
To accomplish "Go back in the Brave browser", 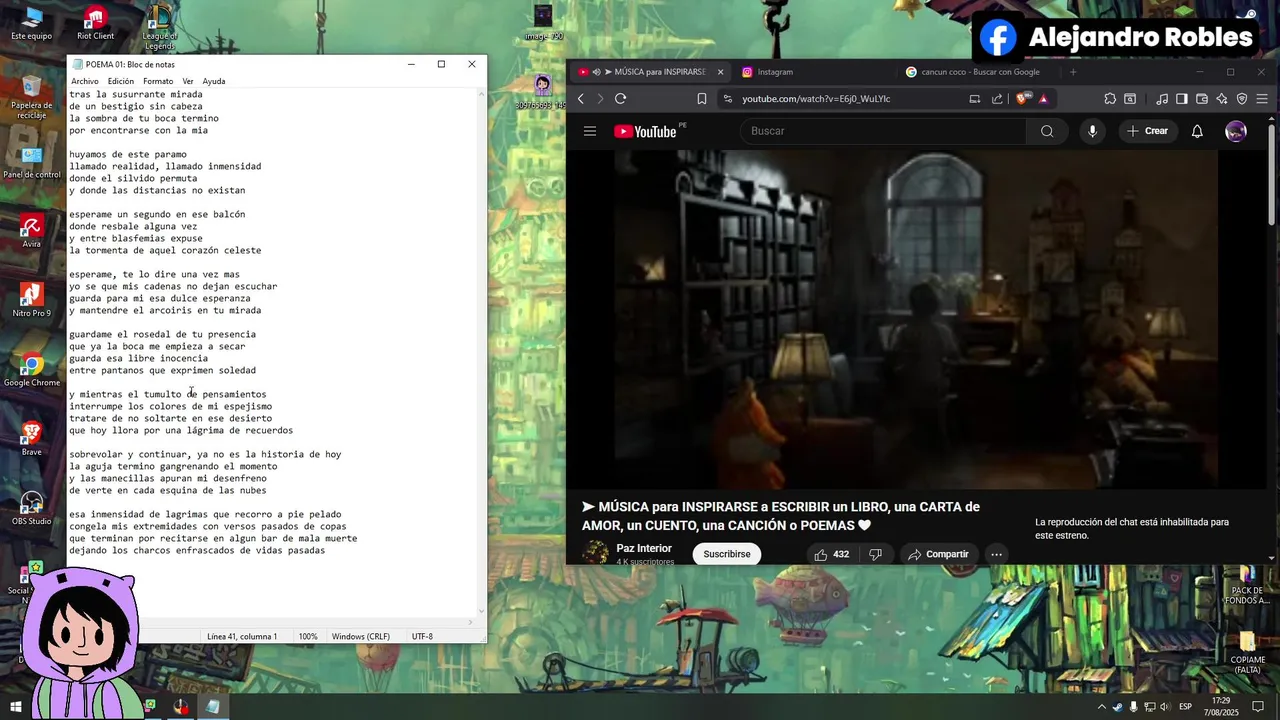I will click(581, 99).
